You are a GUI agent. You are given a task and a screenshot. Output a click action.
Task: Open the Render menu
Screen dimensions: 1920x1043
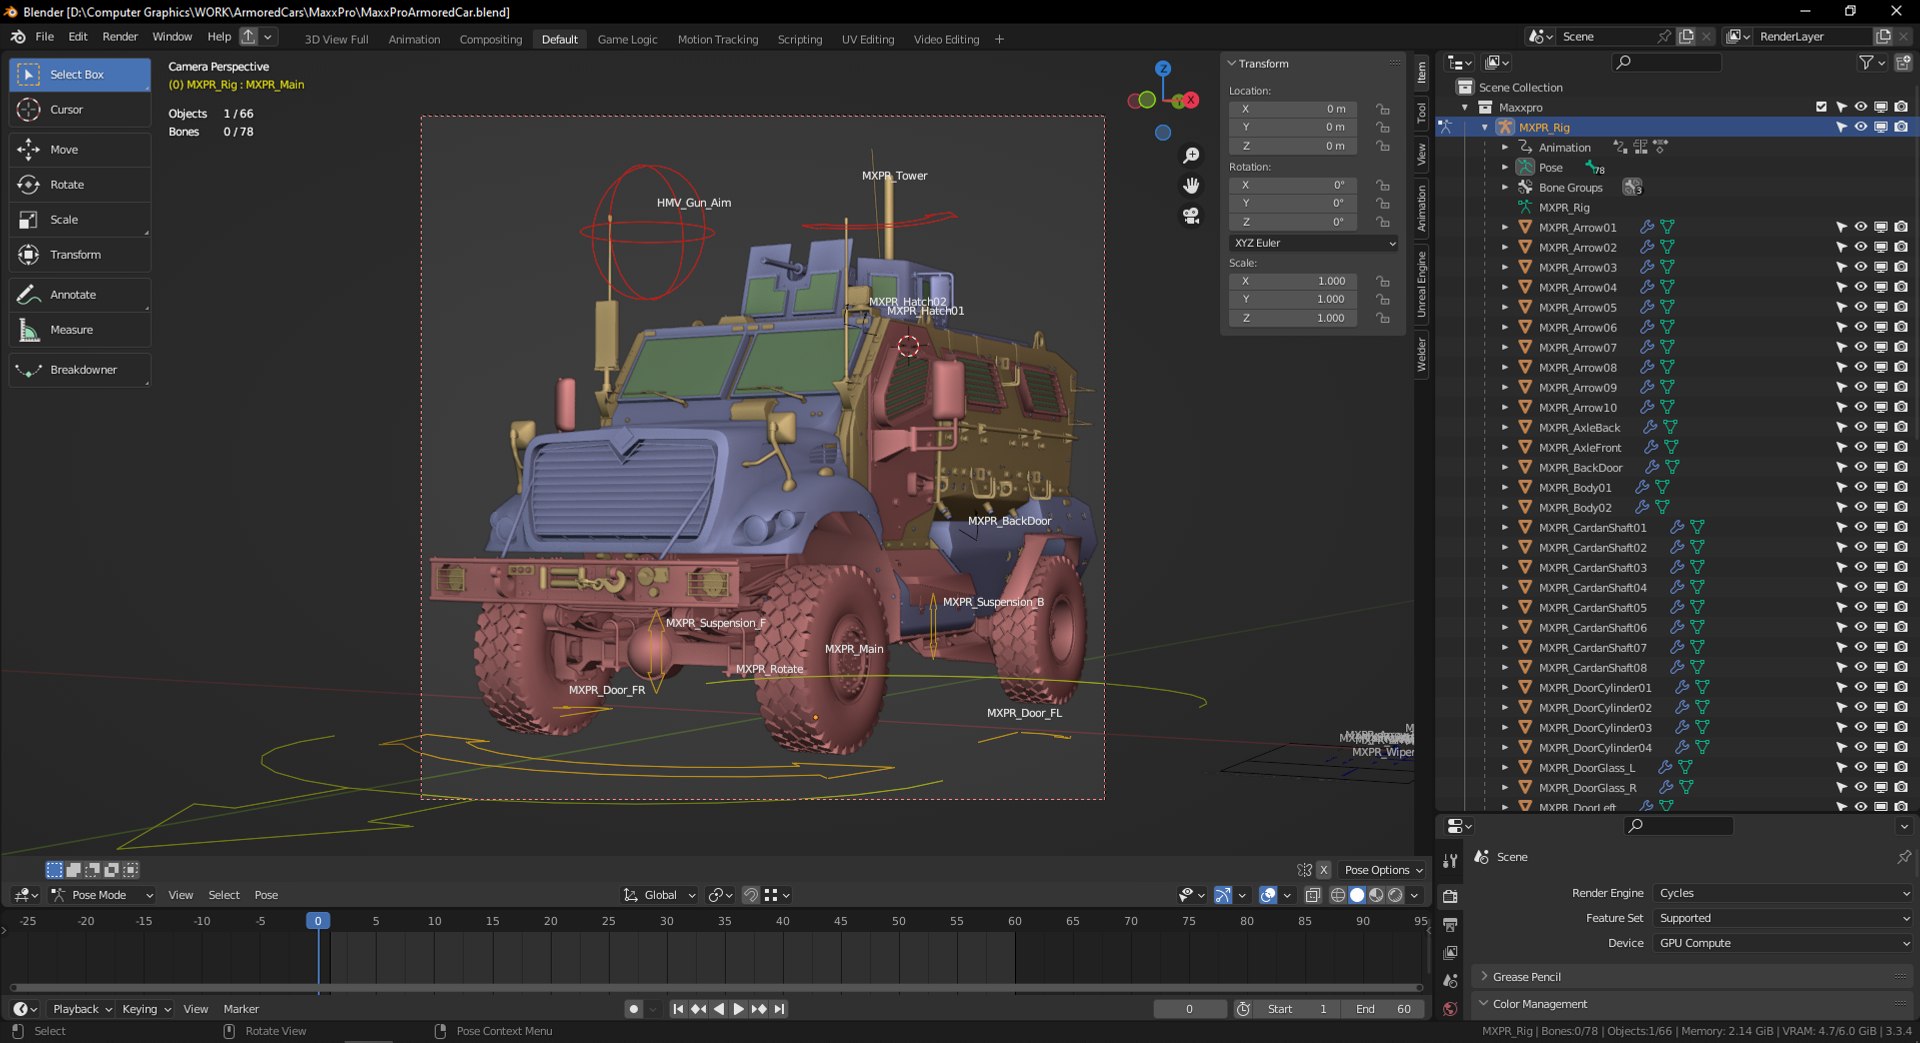click(120, 37)
